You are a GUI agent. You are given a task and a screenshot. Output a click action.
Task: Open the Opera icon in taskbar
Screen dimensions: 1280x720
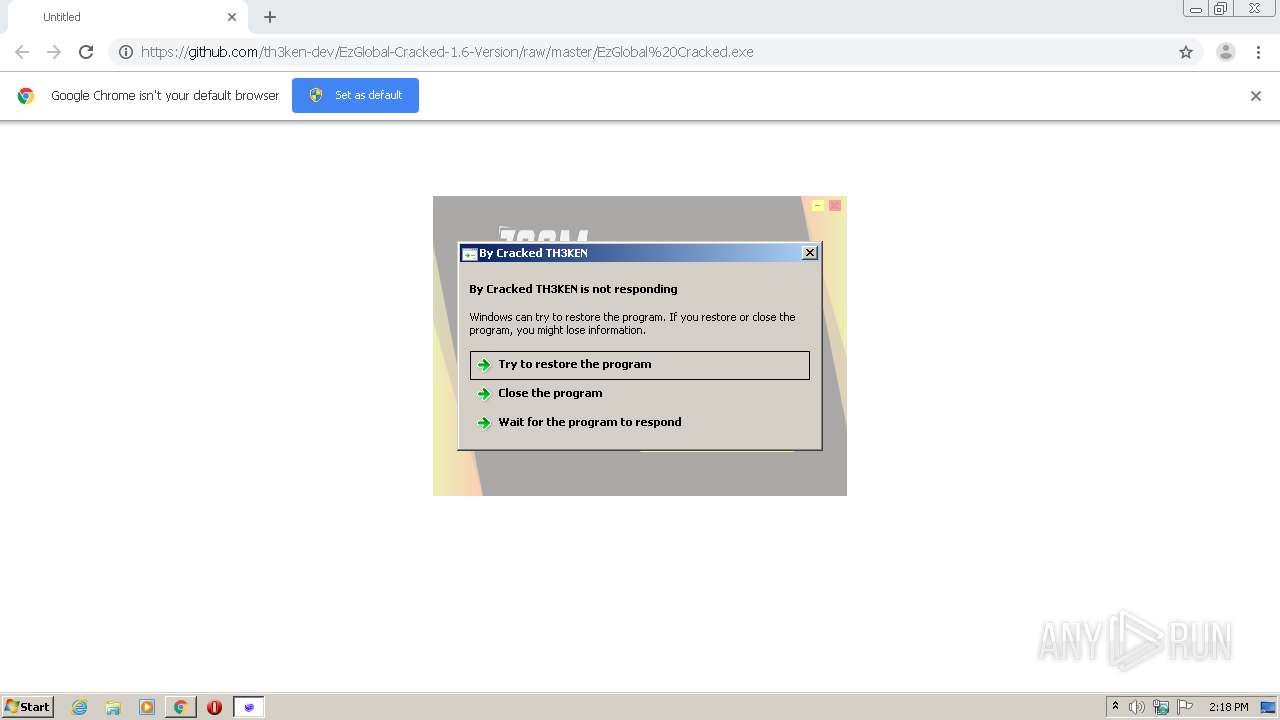coord(214,707)
